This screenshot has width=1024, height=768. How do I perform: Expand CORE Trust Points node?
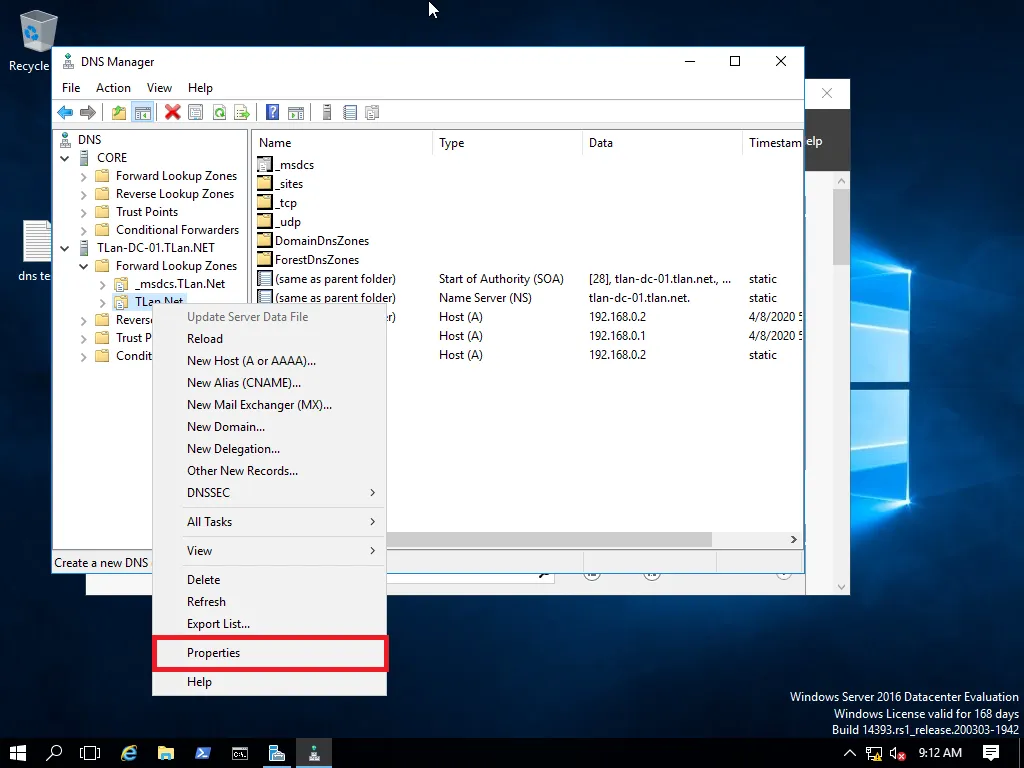point(84,212)
